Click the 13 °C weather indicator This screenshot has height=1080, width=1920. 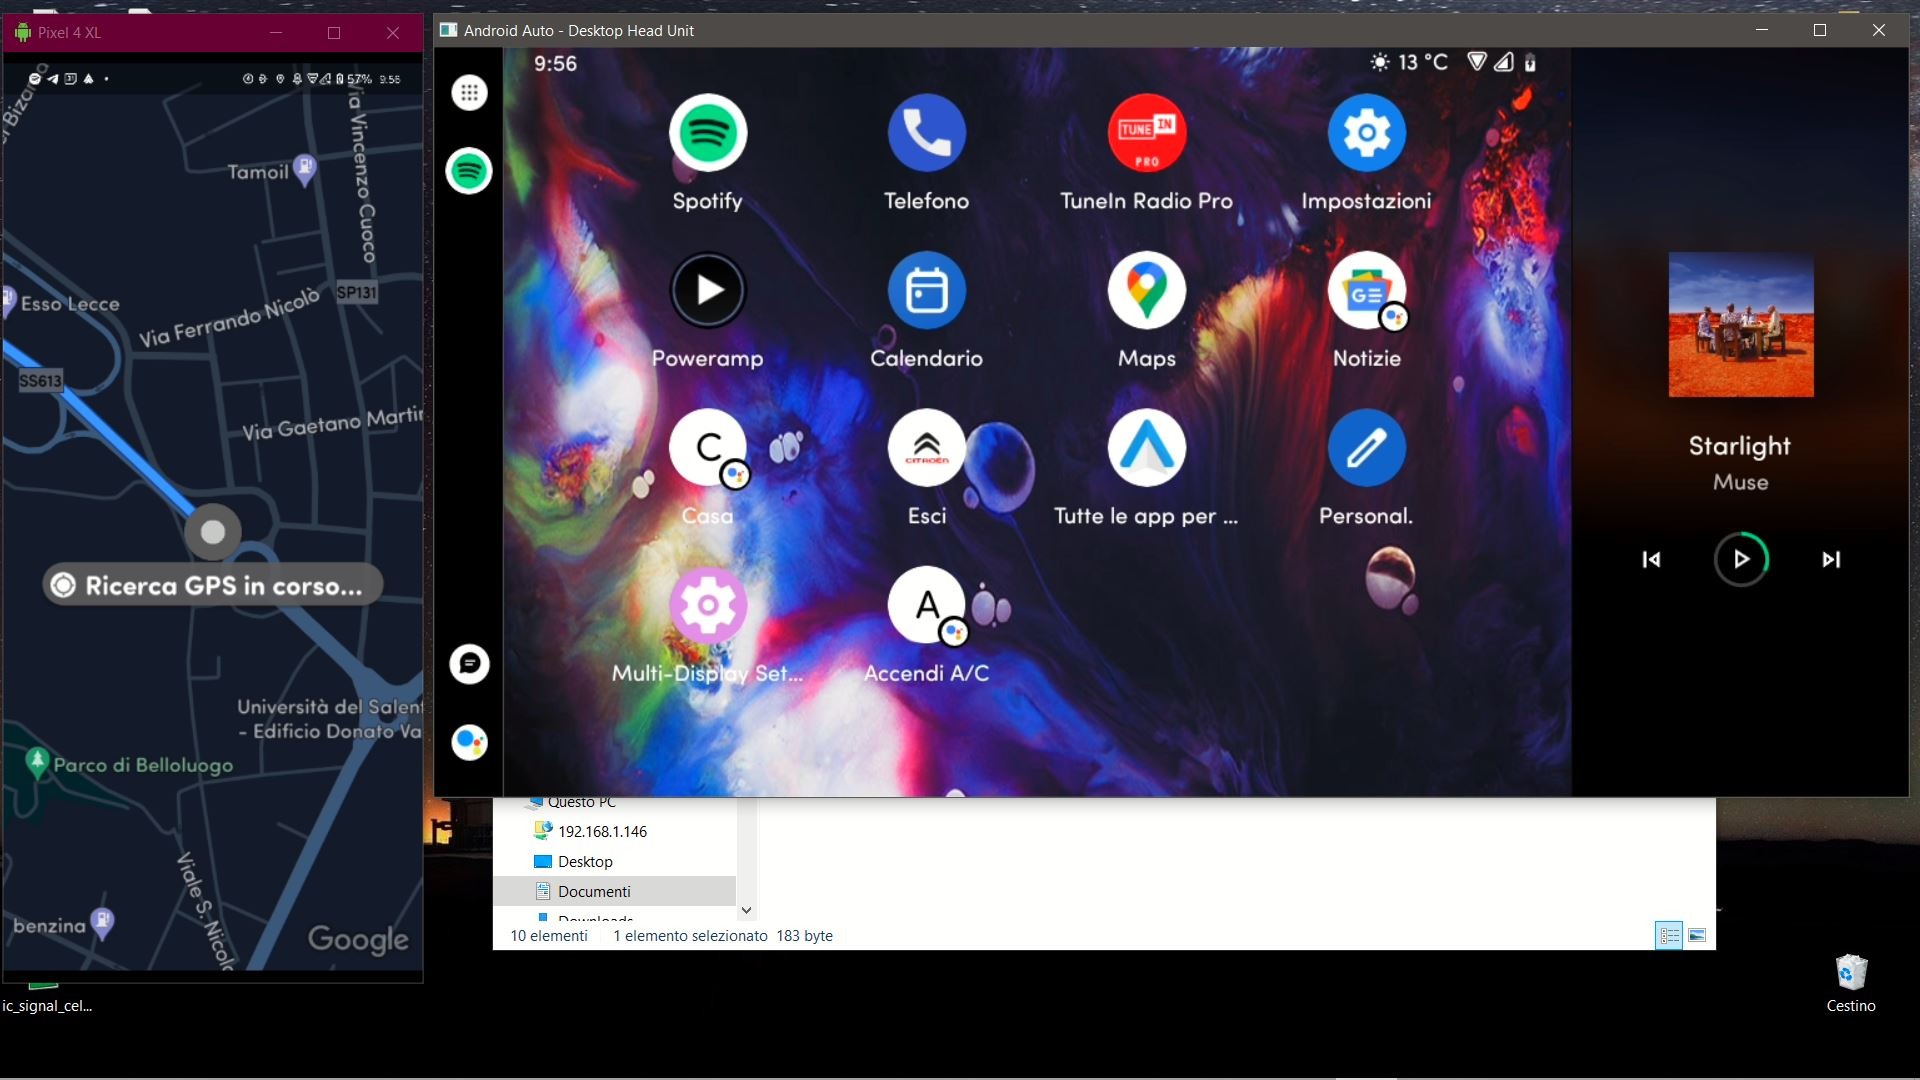(1409, 63)
